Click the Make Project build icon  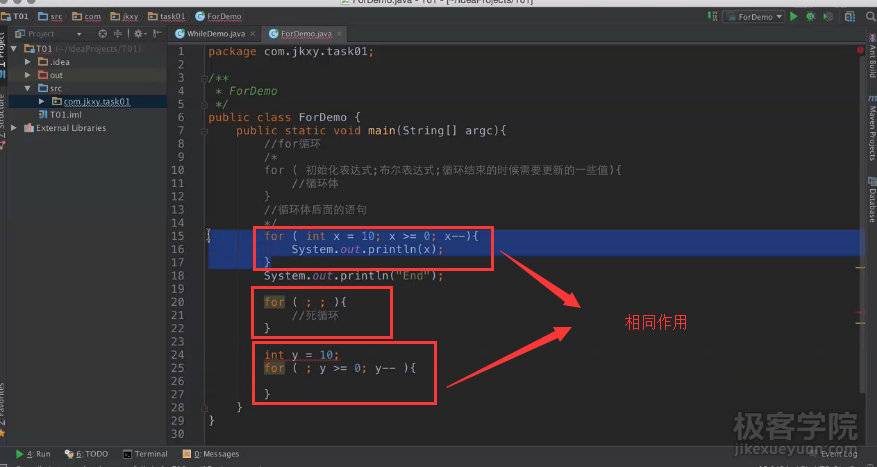(x=712, y=17)
